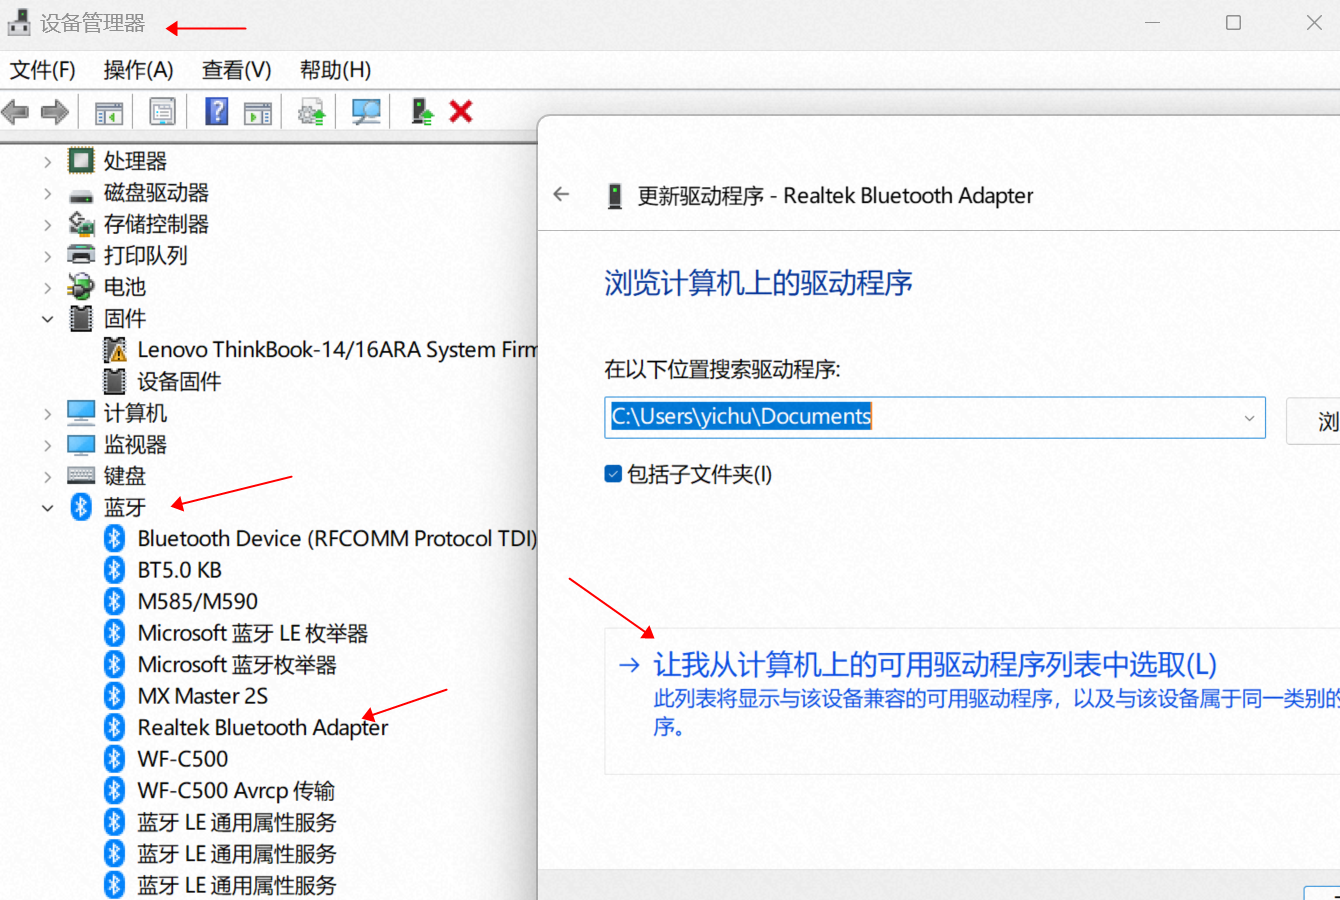Image resolution: width=1340 pixels, height=900 pixels.
Task: Click the back arrow in update driver dialog
Action: coord(561,194)
